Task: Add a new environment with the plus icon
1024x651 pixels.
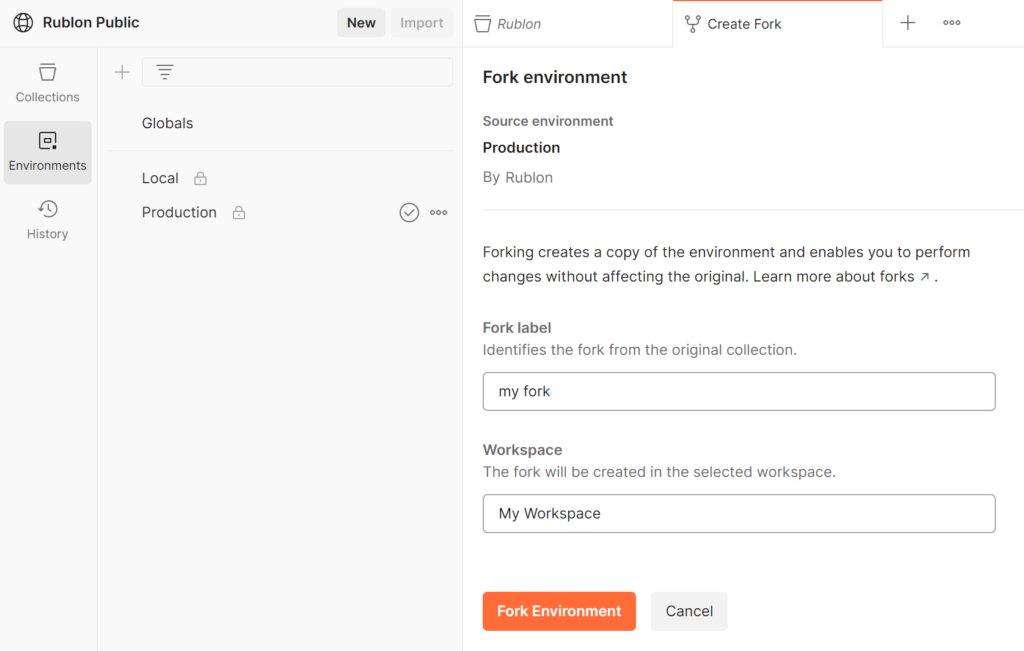Action: [121, 72]
